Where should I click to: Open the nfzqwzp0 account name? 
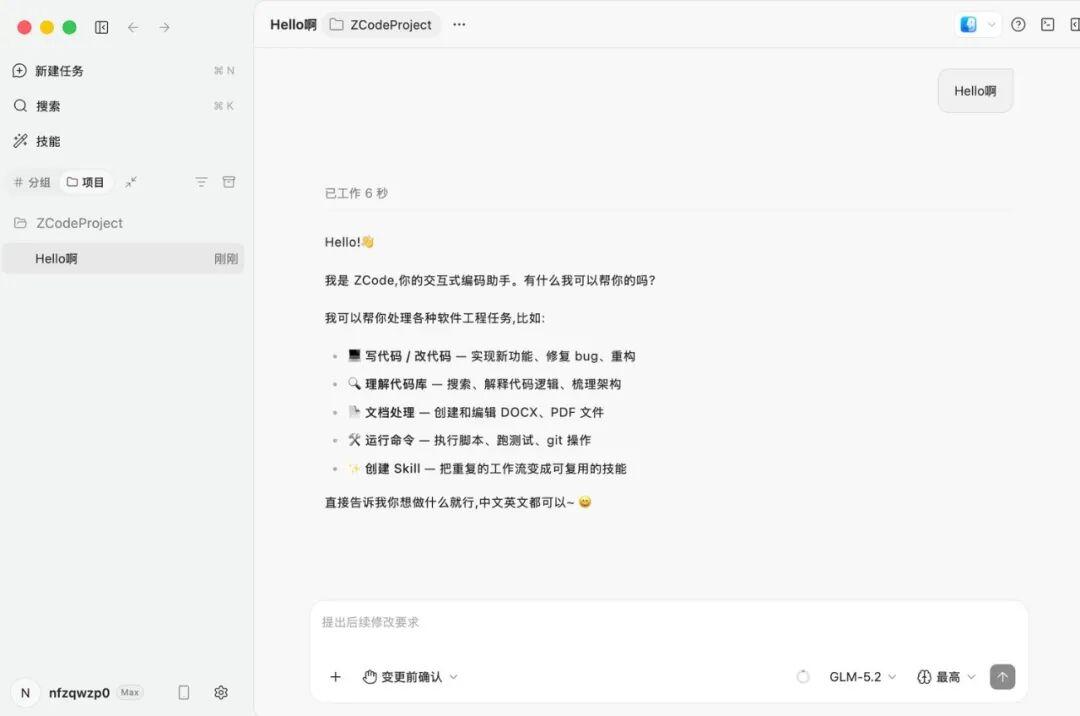point(79,693)
